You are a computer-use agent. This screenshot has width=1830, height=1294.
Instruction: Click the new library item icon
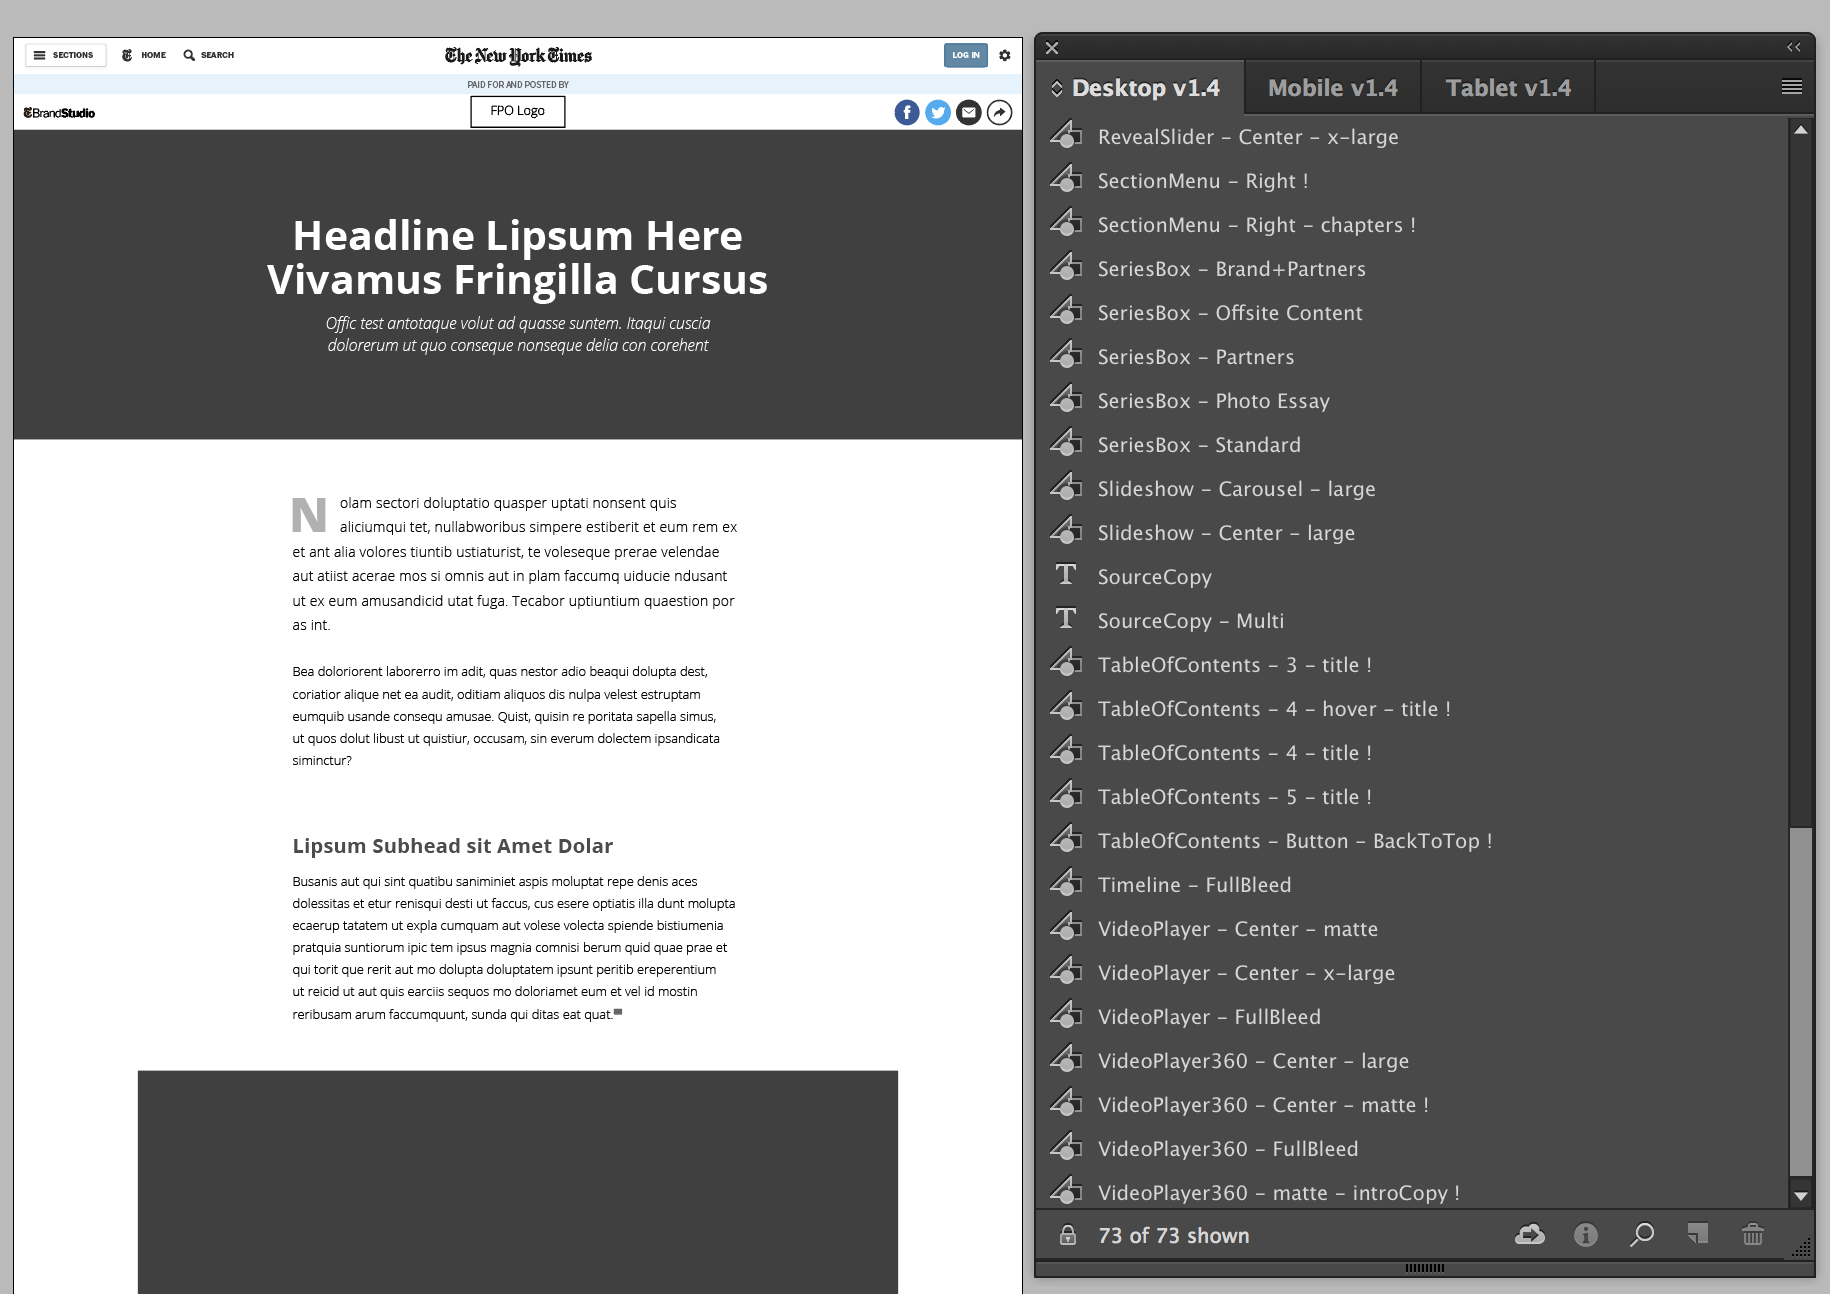click(x=1698, y=1234)
